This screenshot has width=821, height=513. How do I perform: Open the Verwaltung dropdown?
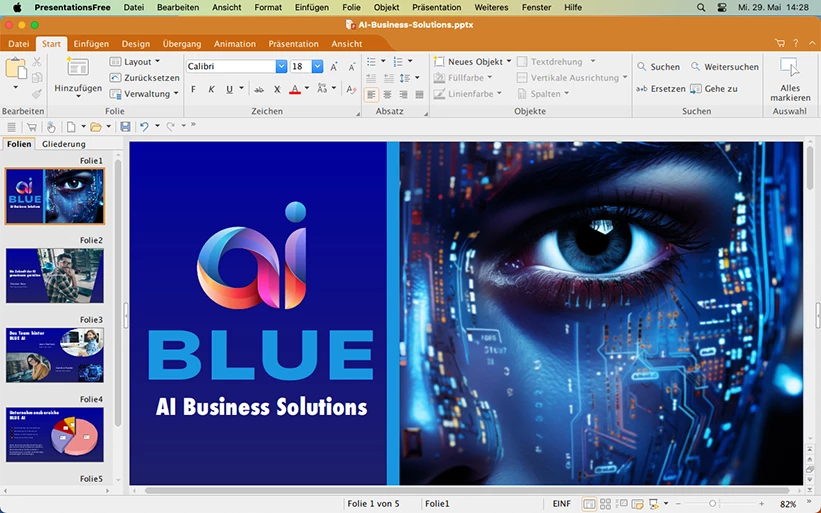pyautogui.click(x=144, y=94)
